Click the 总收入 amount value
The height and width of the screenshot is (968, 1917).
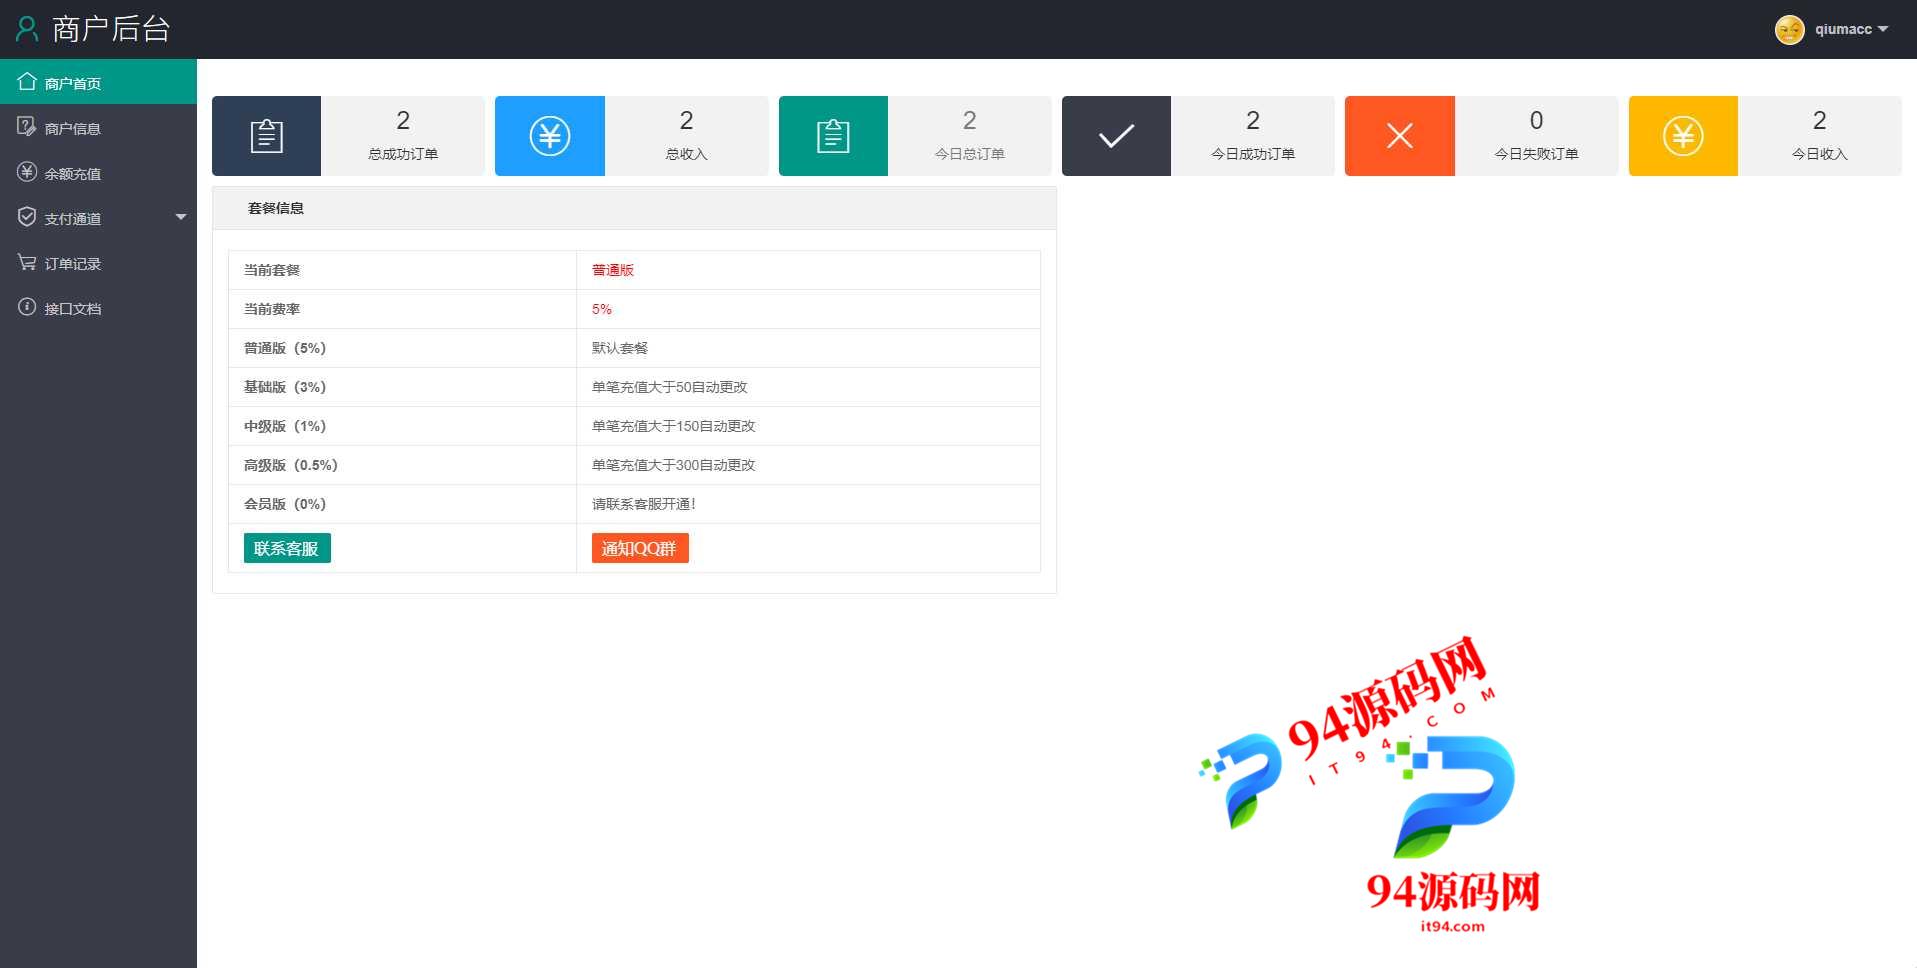(686, 121)
